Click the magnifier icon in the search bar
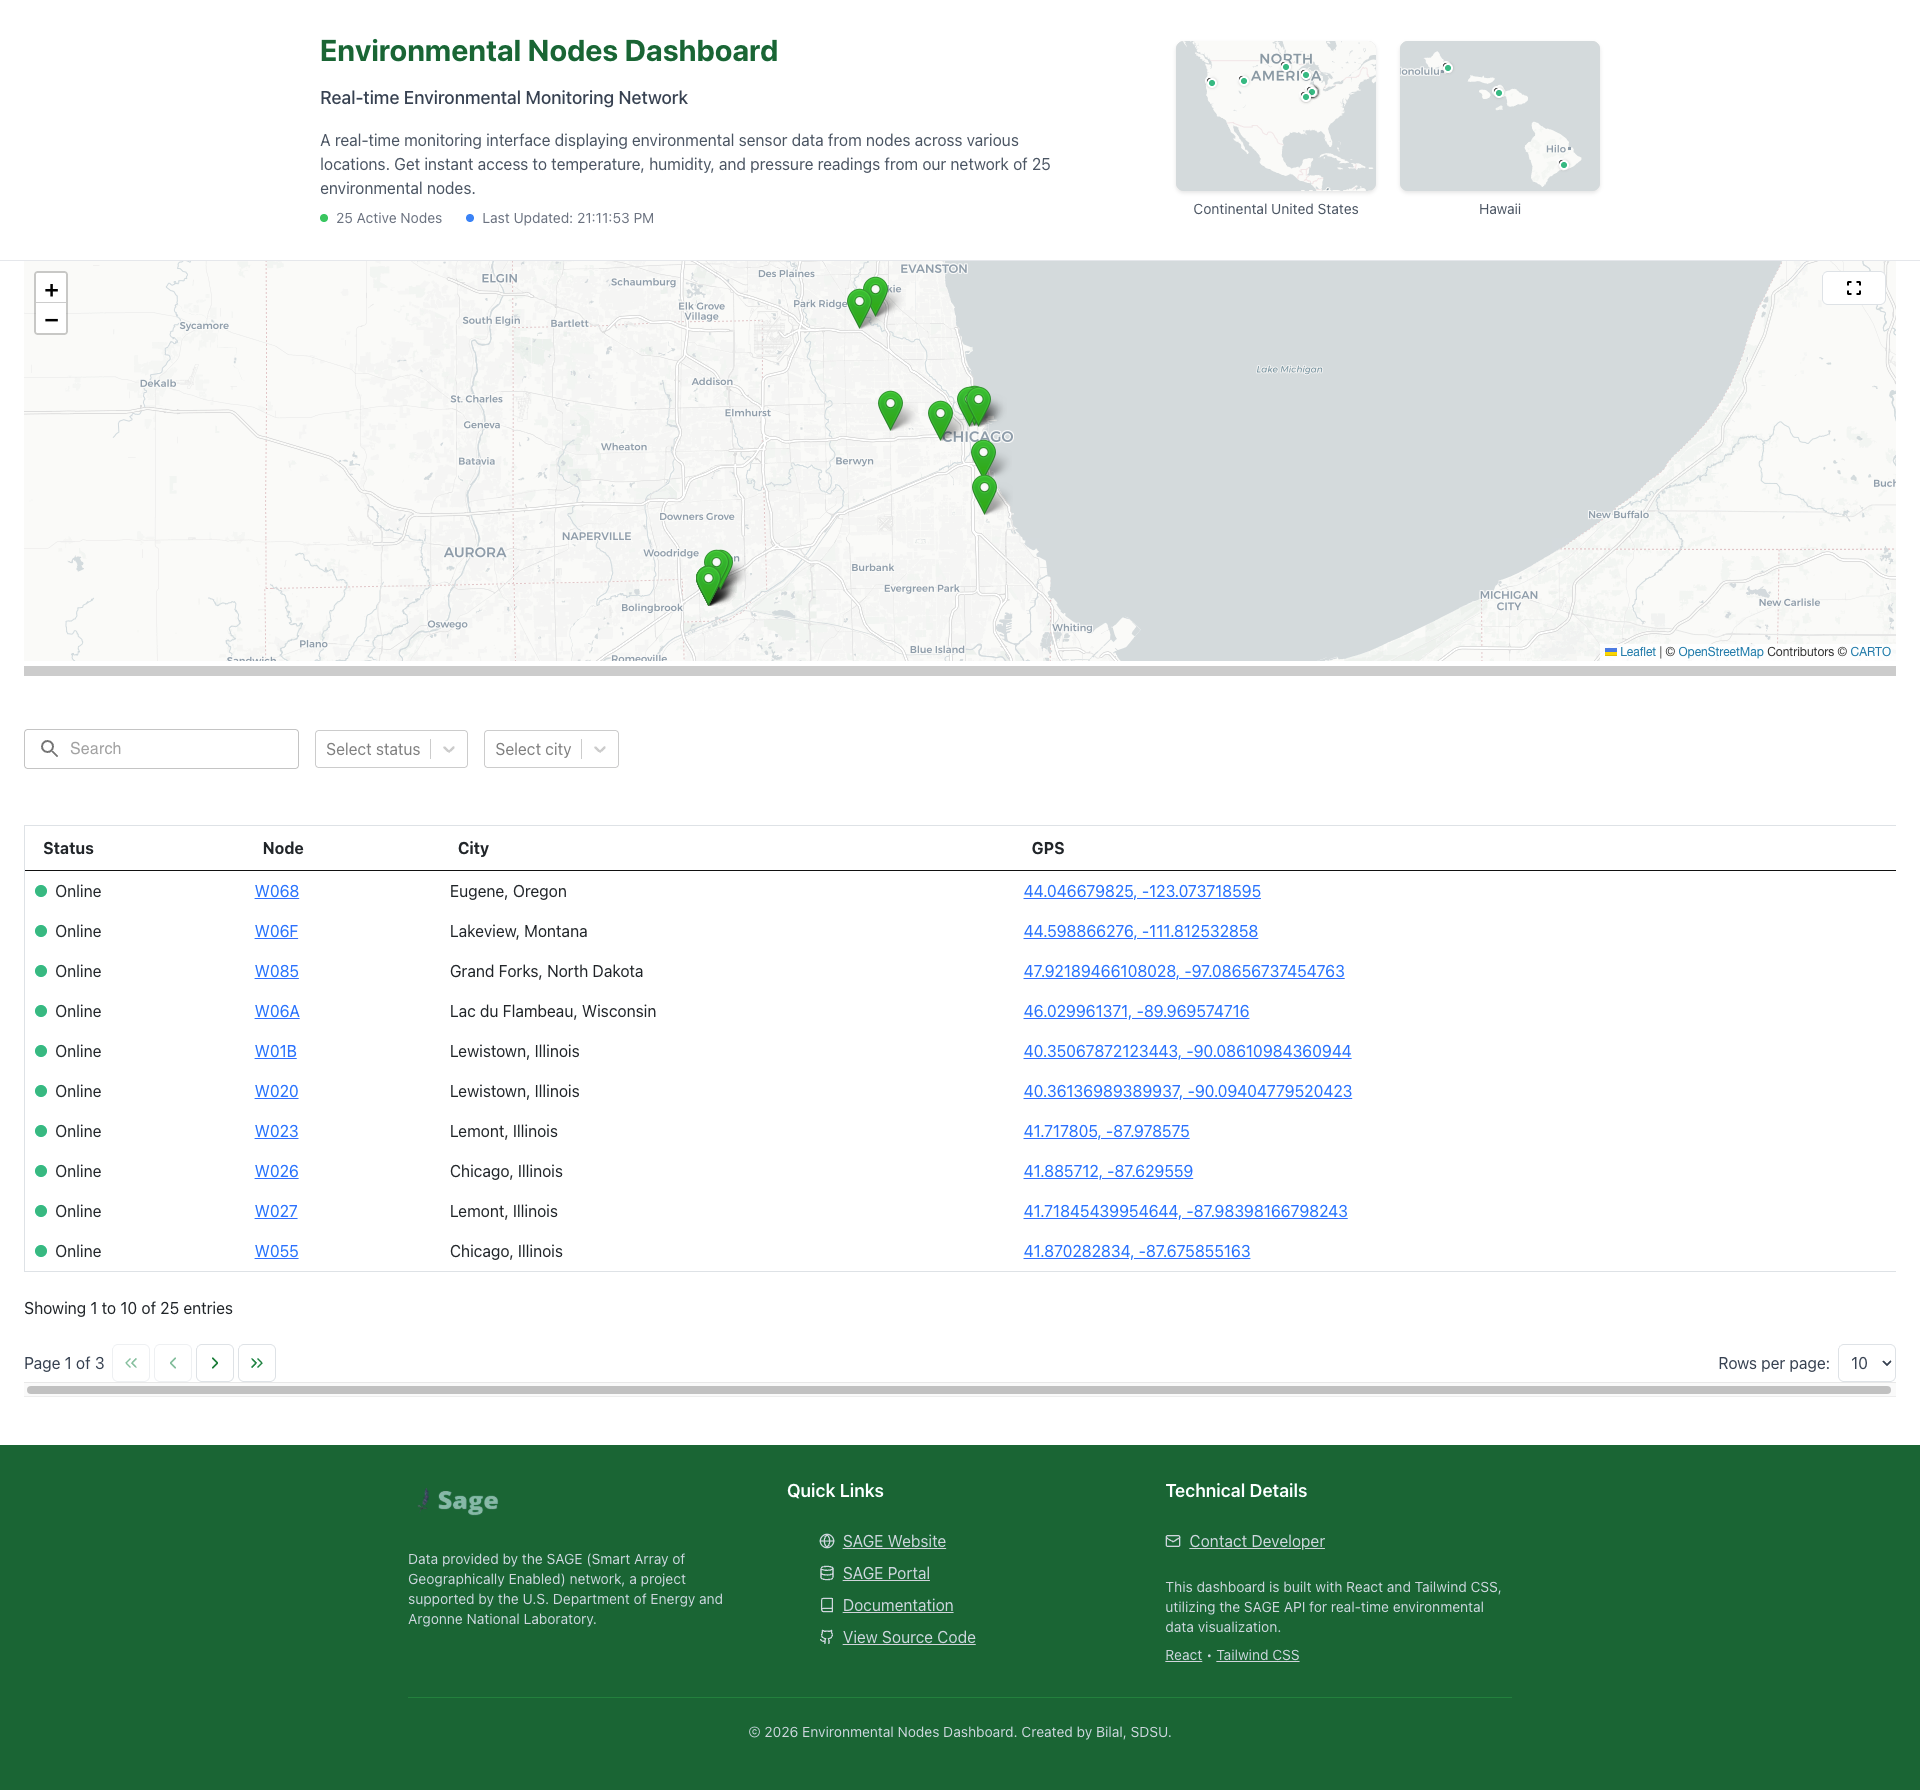 (50, 748)
